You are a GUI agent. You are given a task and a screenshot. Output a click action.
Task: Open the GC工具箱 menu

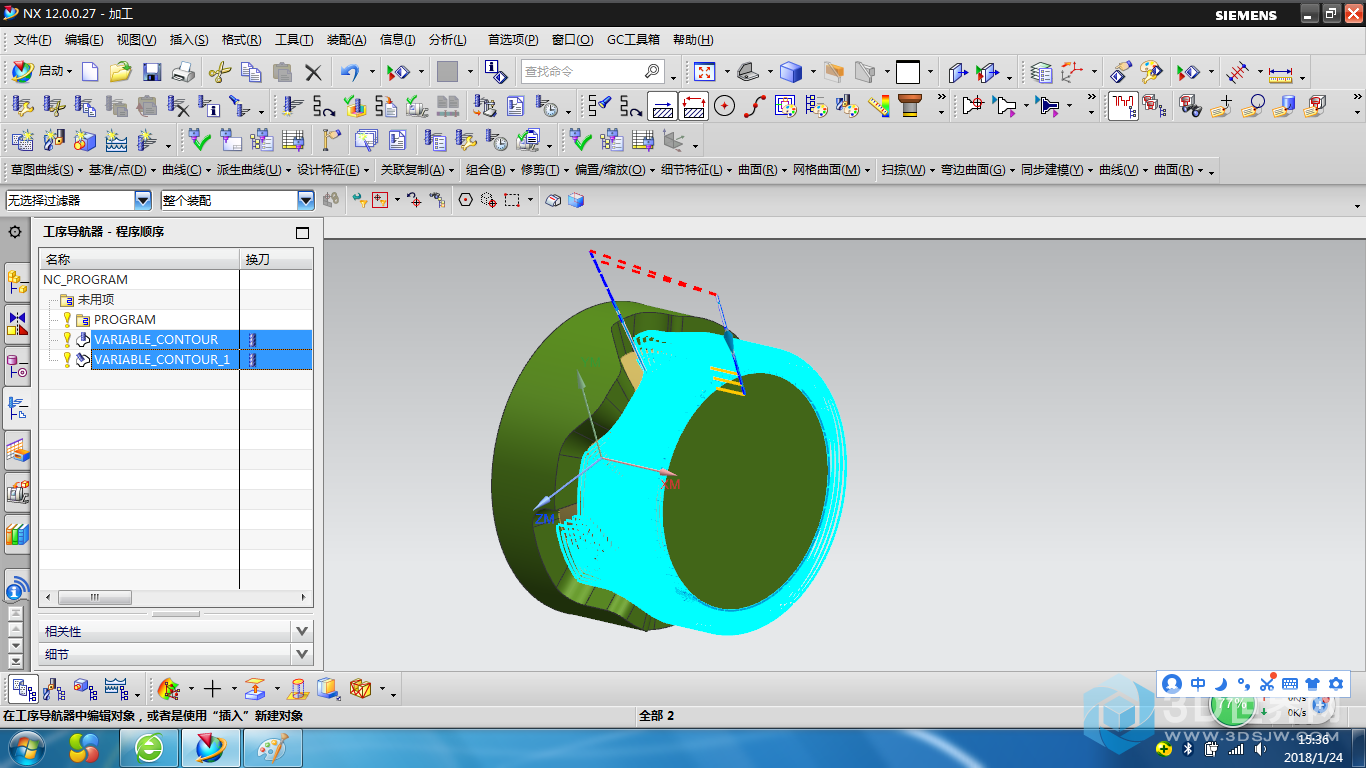[633, 40]
